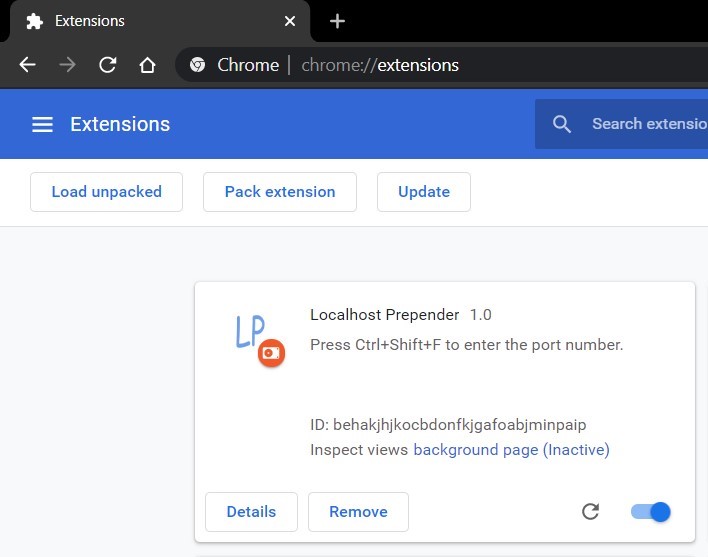Click the puzzle piece tab favicon

(34, 21)
